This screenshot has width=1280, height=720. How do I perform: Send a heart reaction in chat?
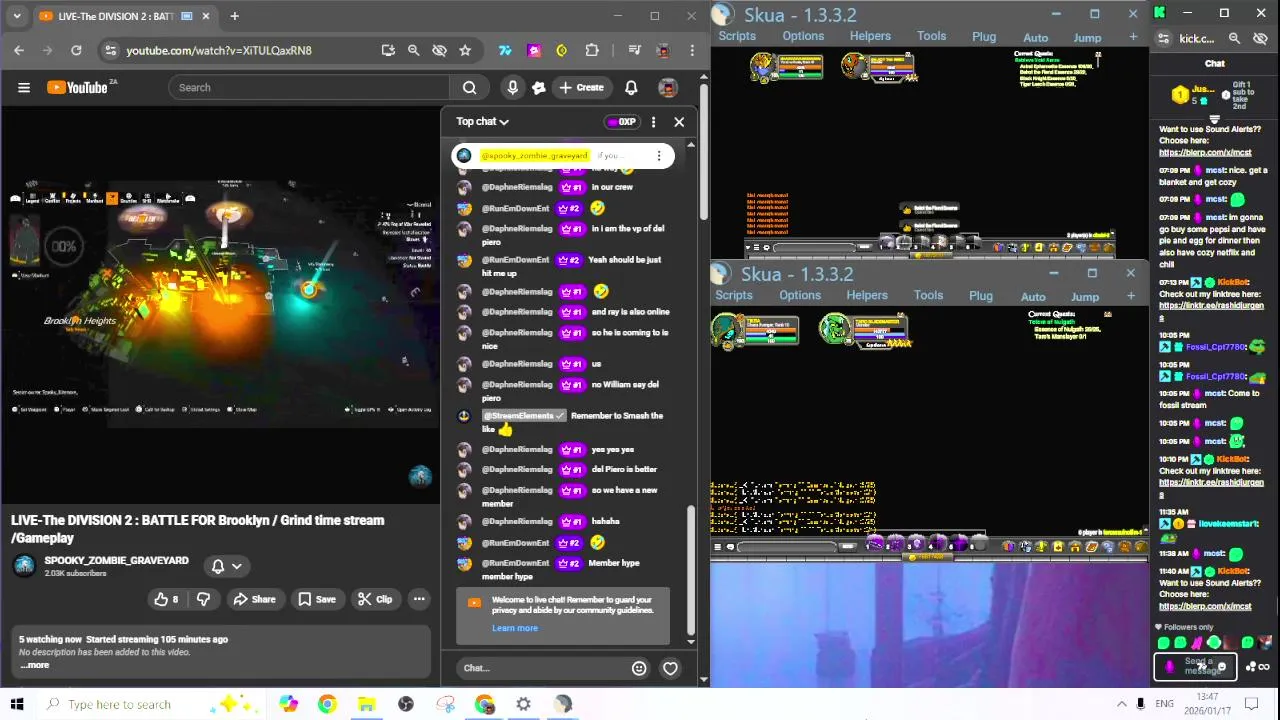coord(670,668)
